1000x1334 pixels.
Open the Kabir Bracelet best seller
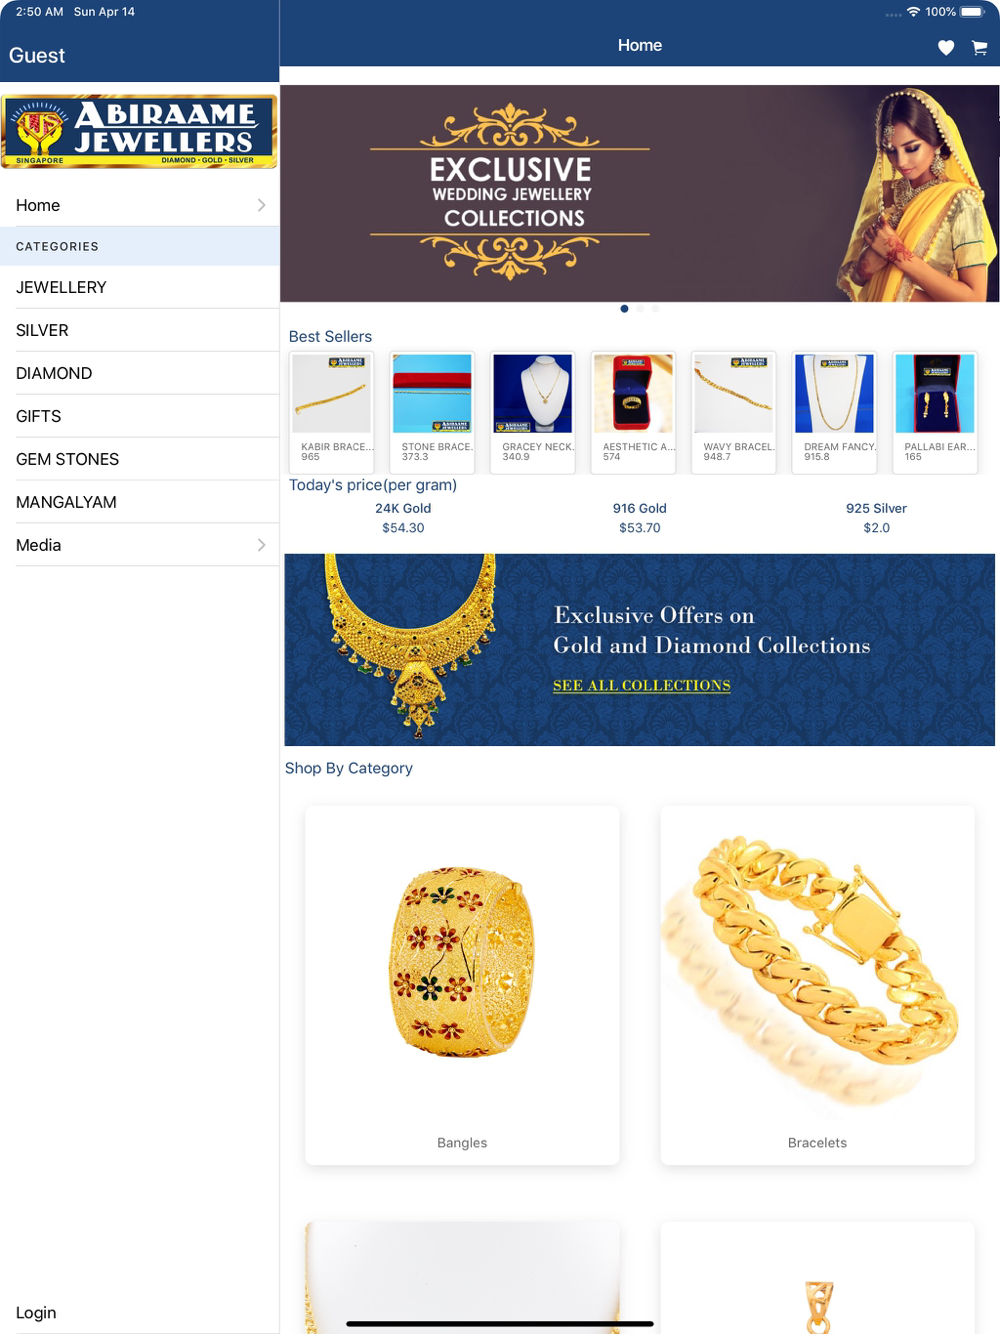coord(331,412)
